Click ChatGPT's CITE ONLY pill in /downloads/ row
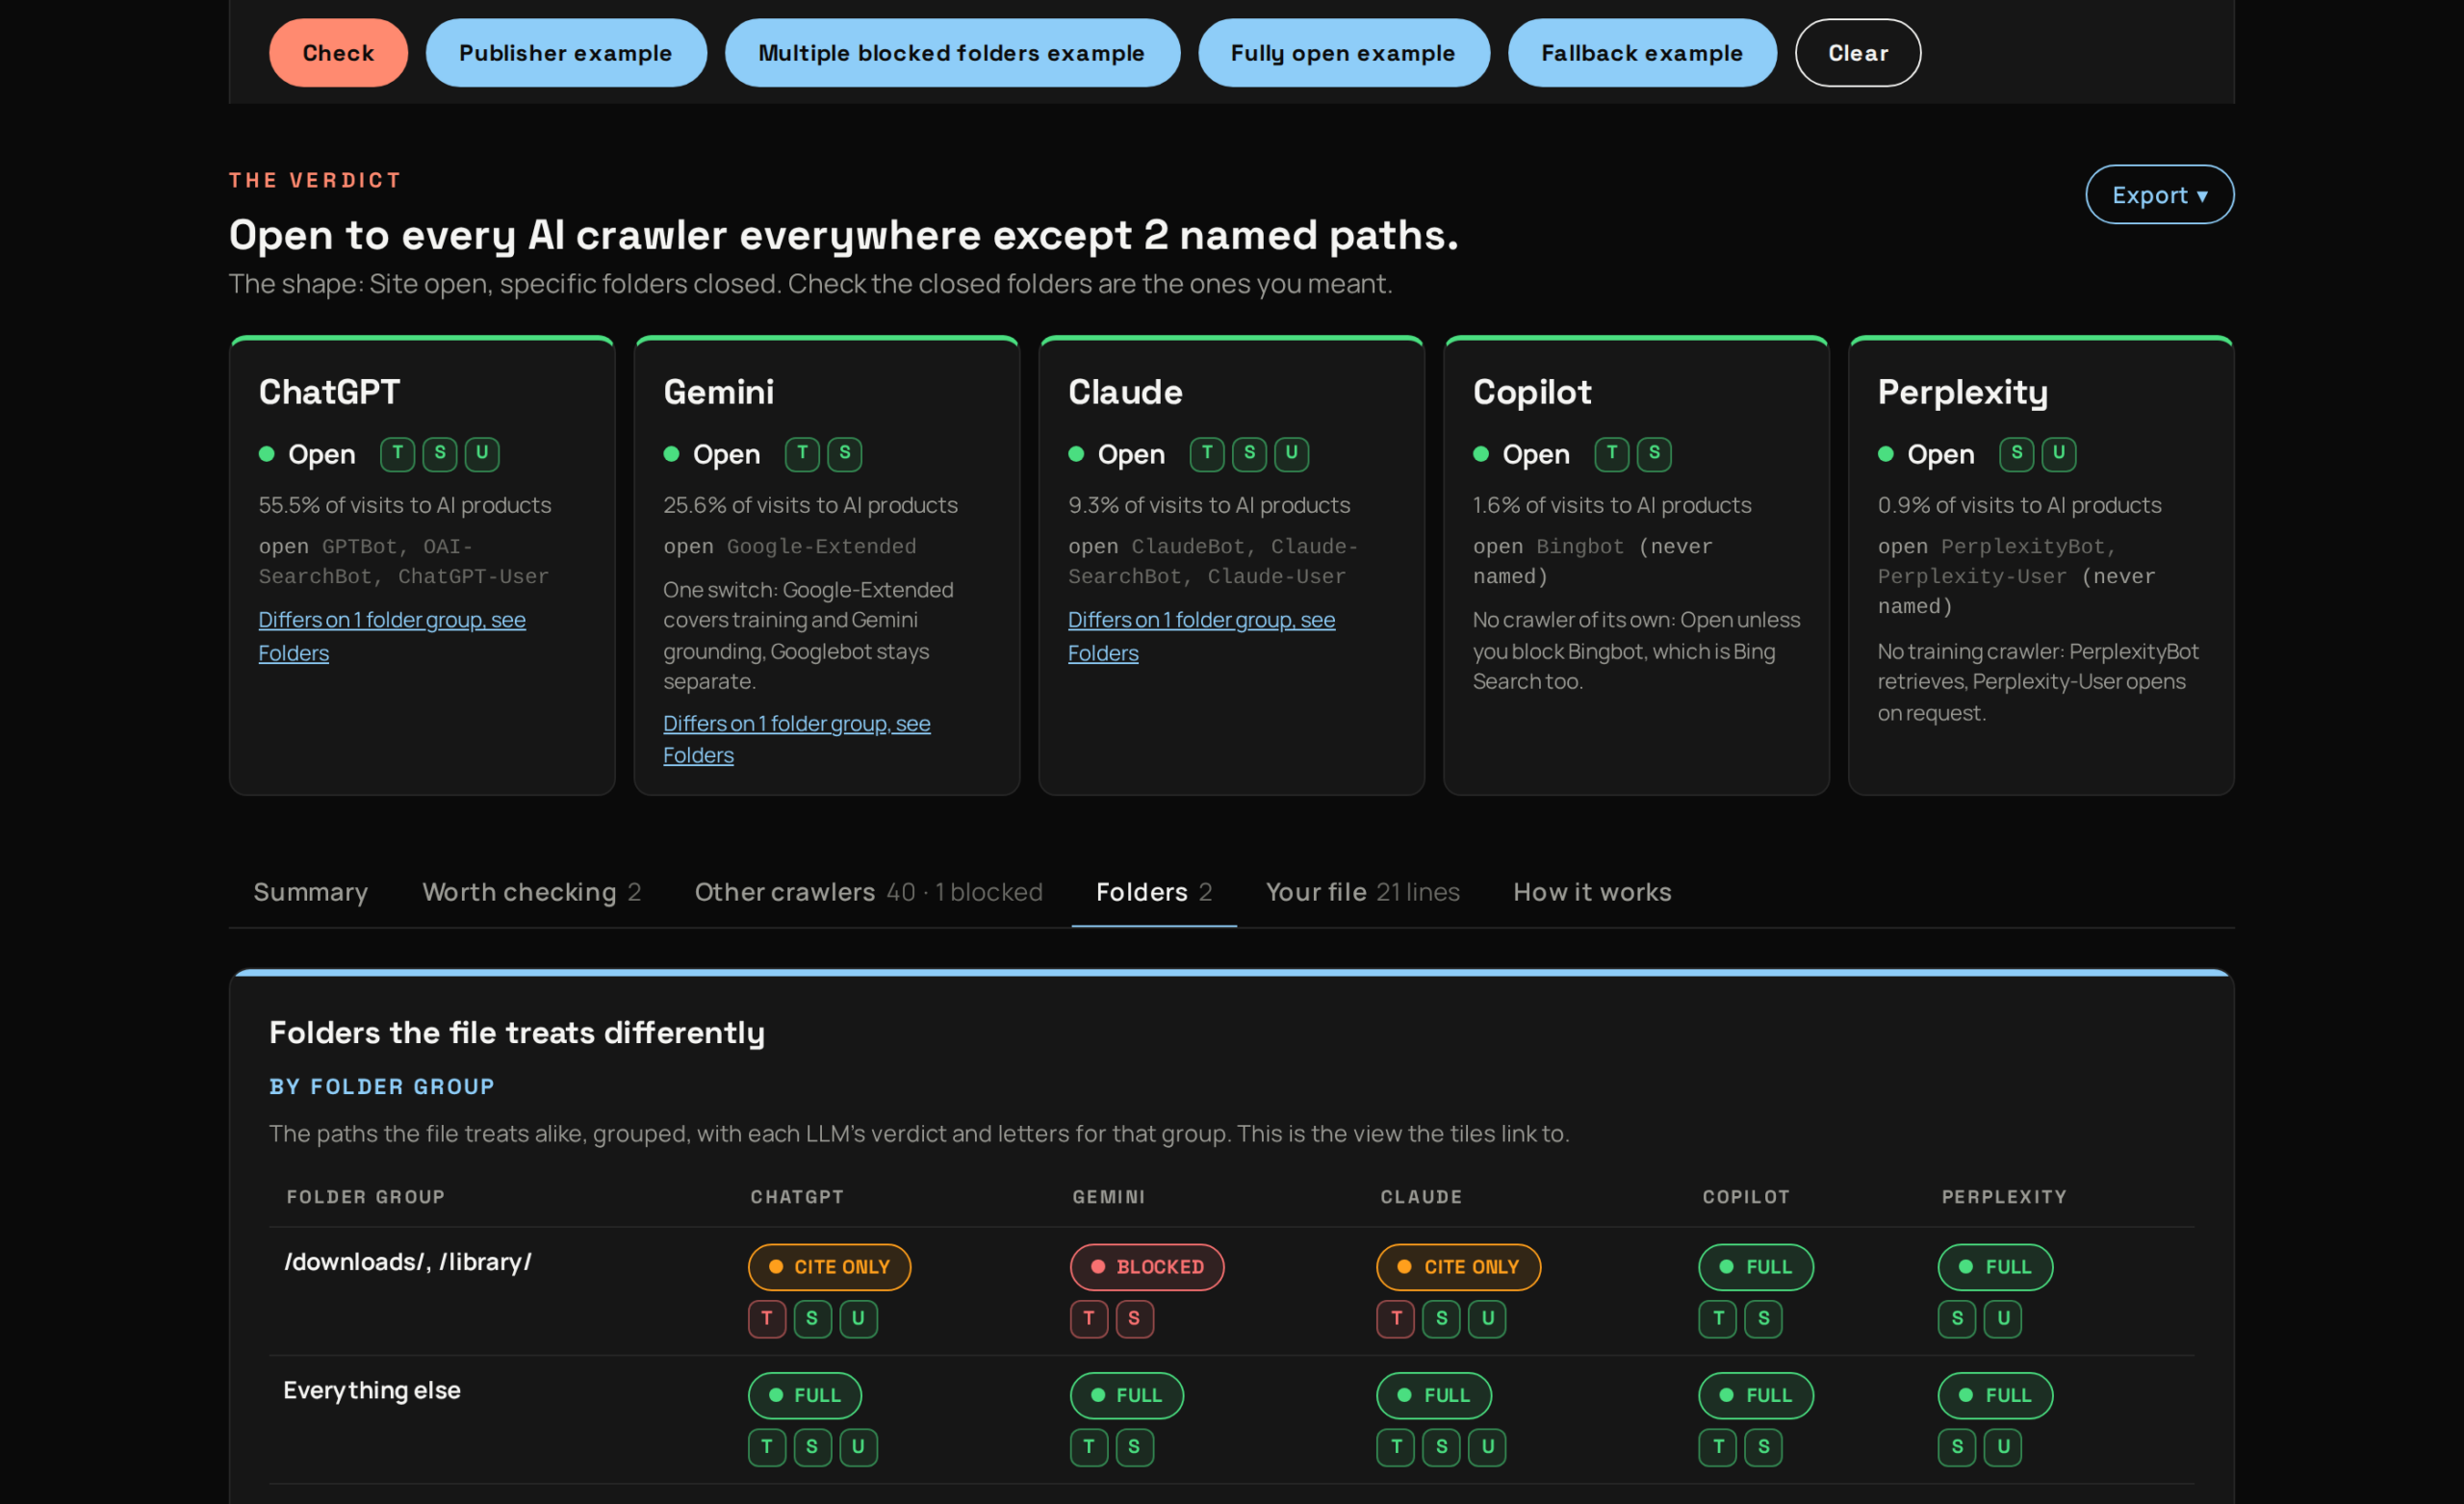The height and width of the screenshot is (1504, 2464). (829, 1267)
